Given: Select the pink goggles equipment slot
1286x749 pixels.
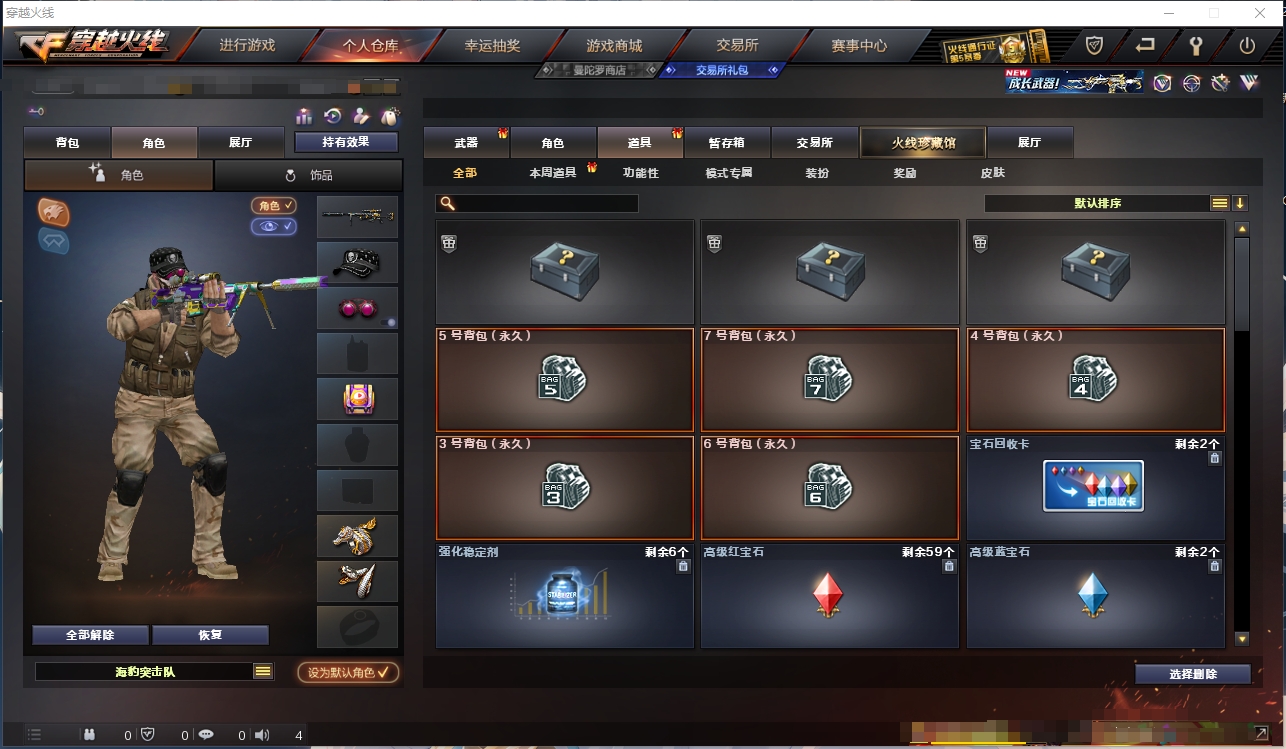Looking at the screenshot, I should tap(357, 308).
